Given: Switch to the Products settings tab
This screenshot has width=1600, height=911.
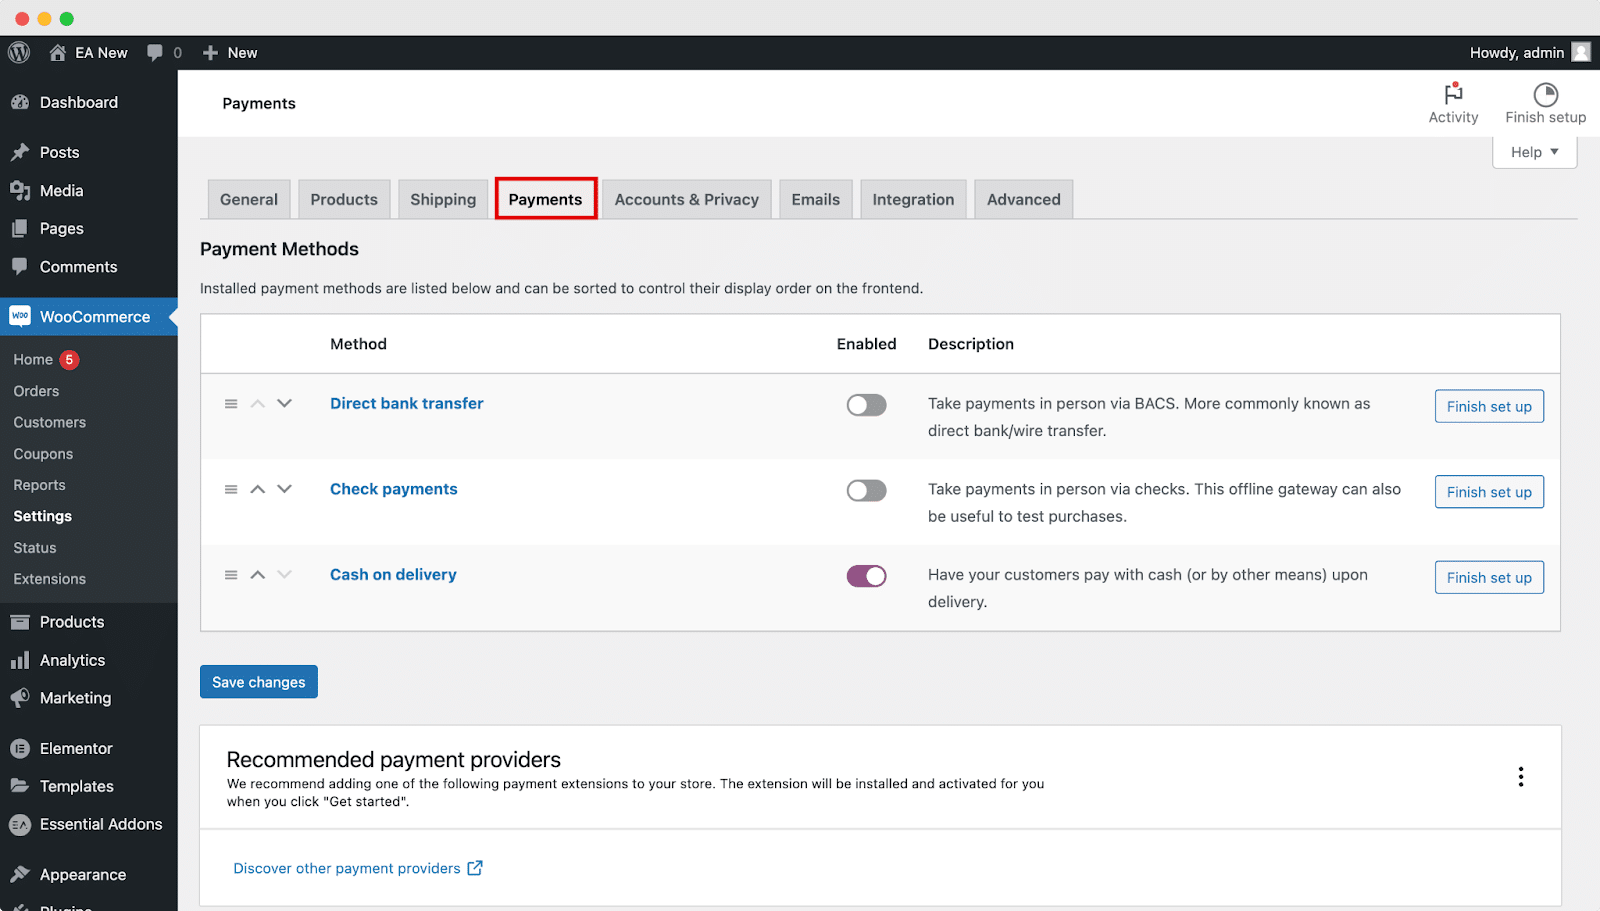Looking at the screenshot, I should [x=344, y=199].
